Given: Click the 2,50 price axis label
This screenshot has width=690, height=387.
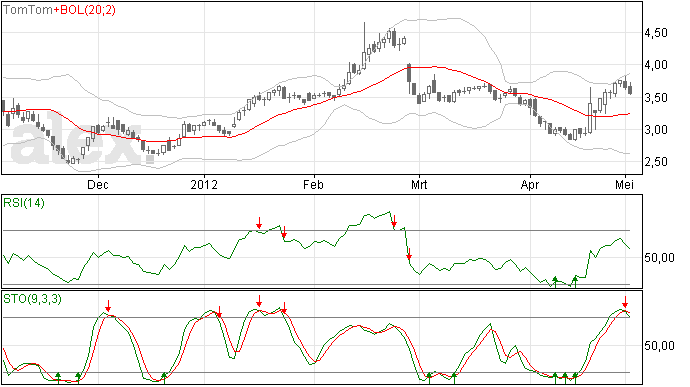Looking at the screenshot, I should (656, 162).
